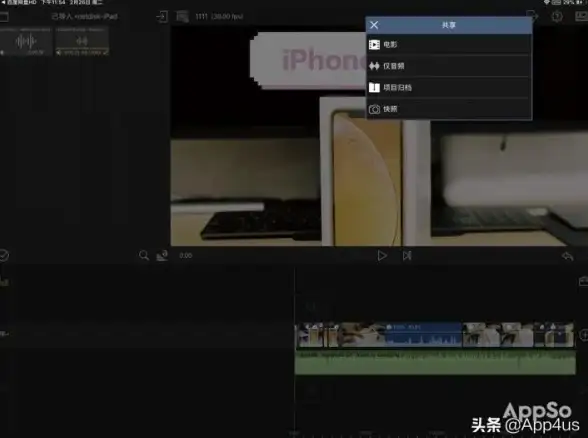Tap the import media icon in top bar
The image size is (588, 438).
pos(162,16)
